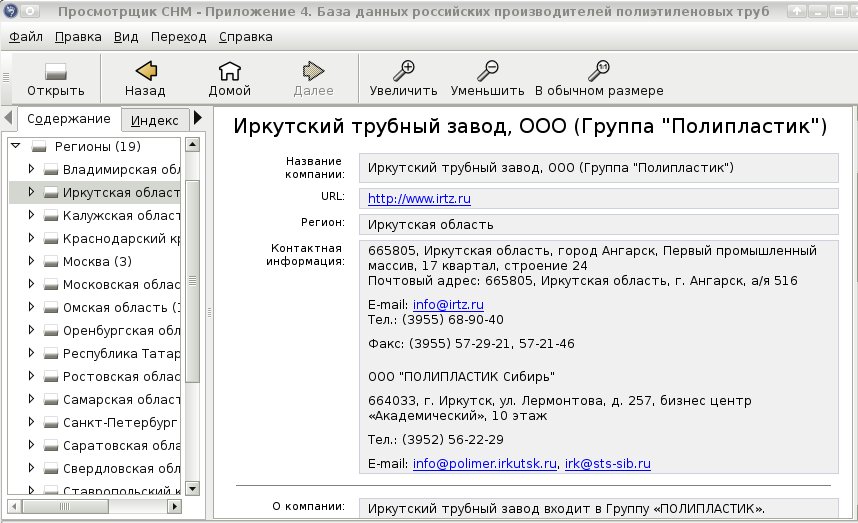Expand the Иркутская область node
The image size is (858, 523).
tap(31, 192)
